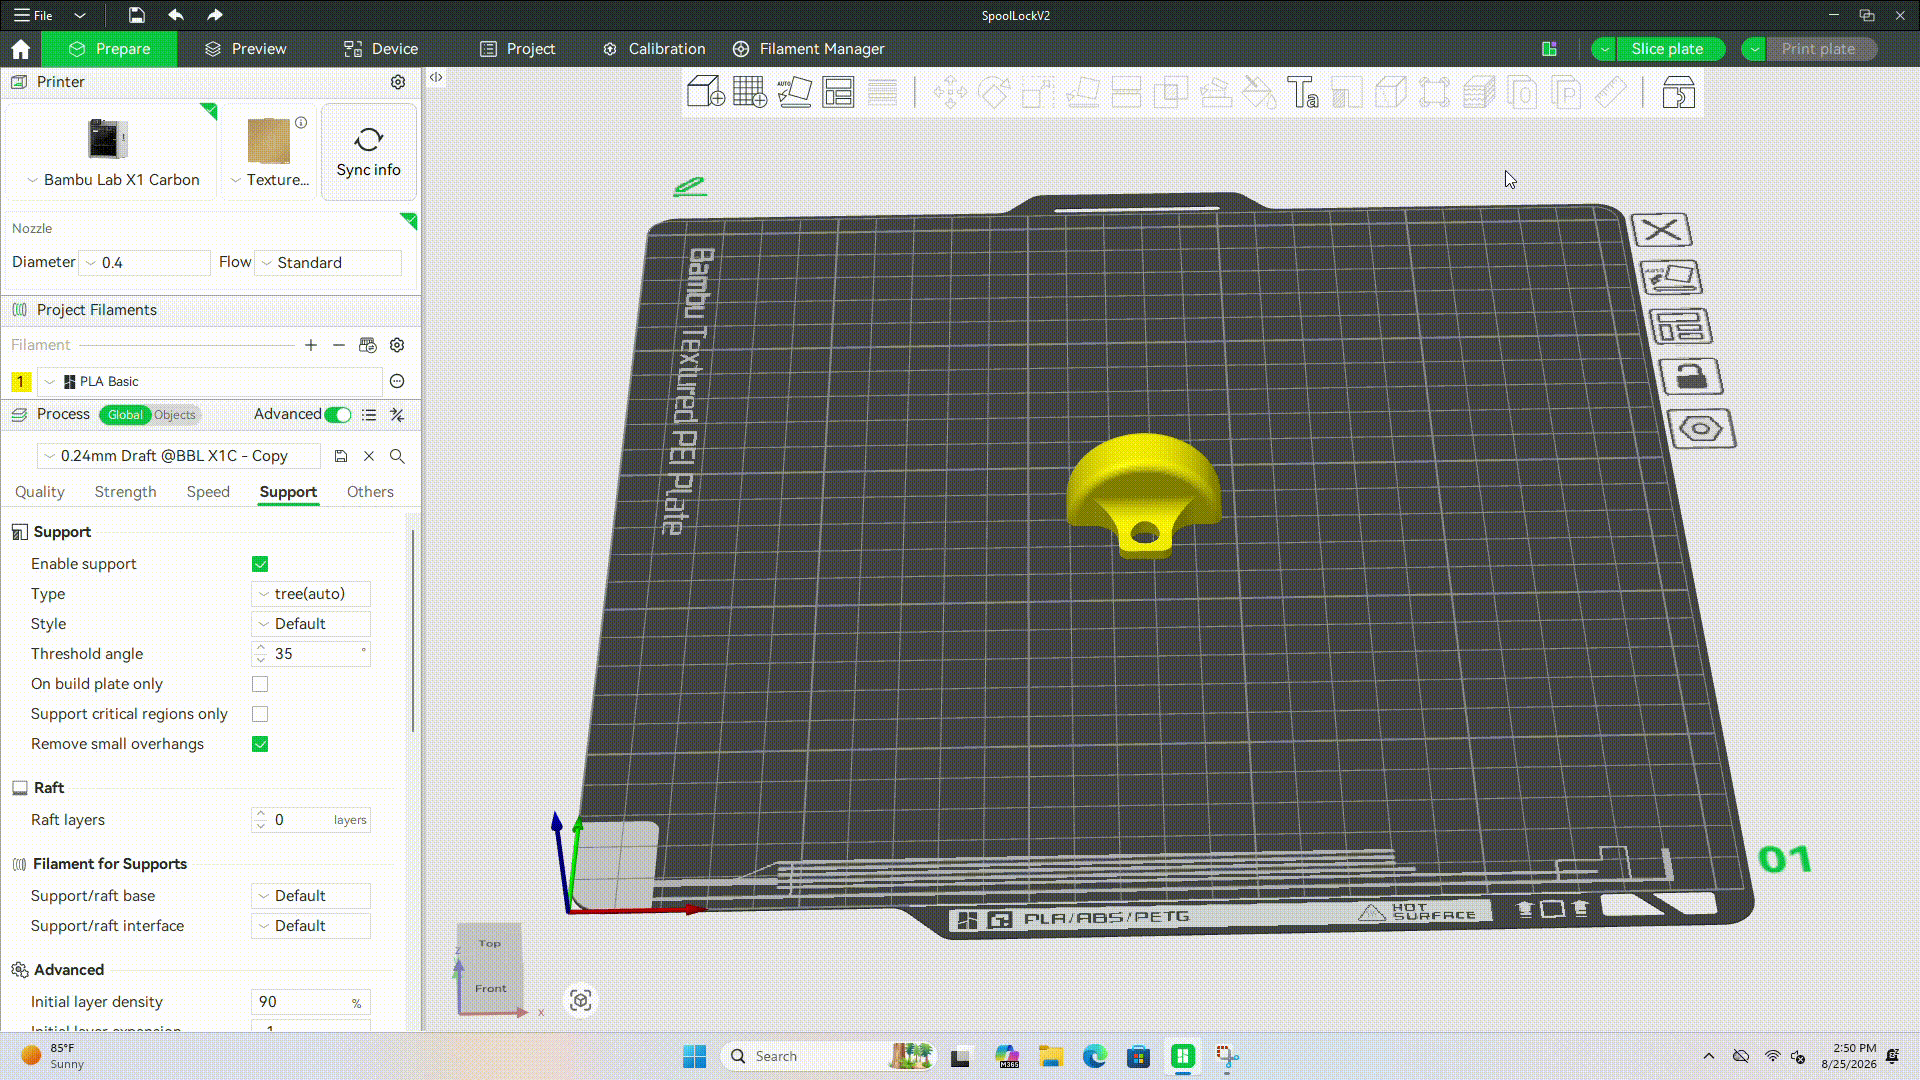This screenshot has height=1080, width=1920.
Task: Open Flow Standard dropdown
Action: click(x=328, y=263)
